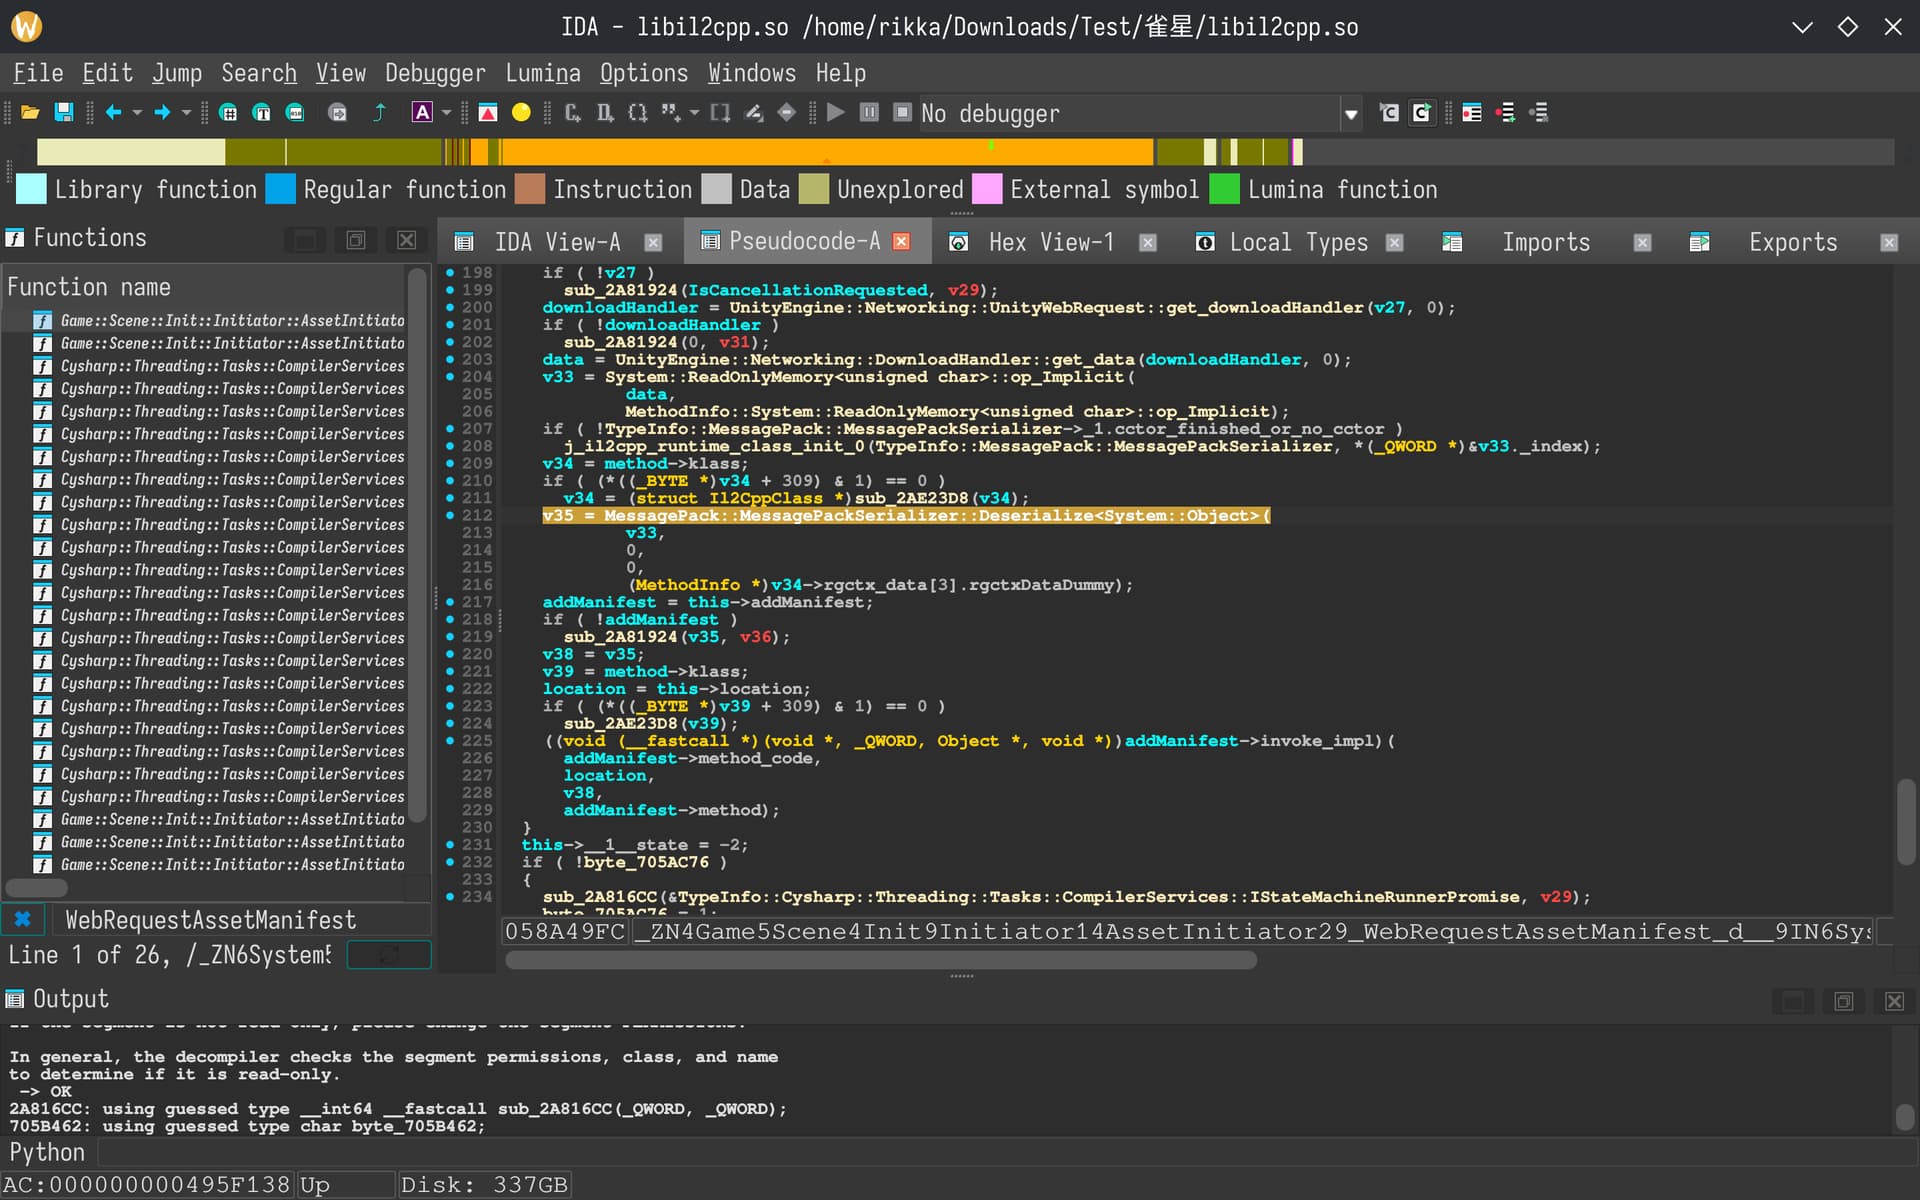The width and height of the screenshot is (1920, 1200).
Task: Clear function filter with blue X button
Action: coord(22,919)
